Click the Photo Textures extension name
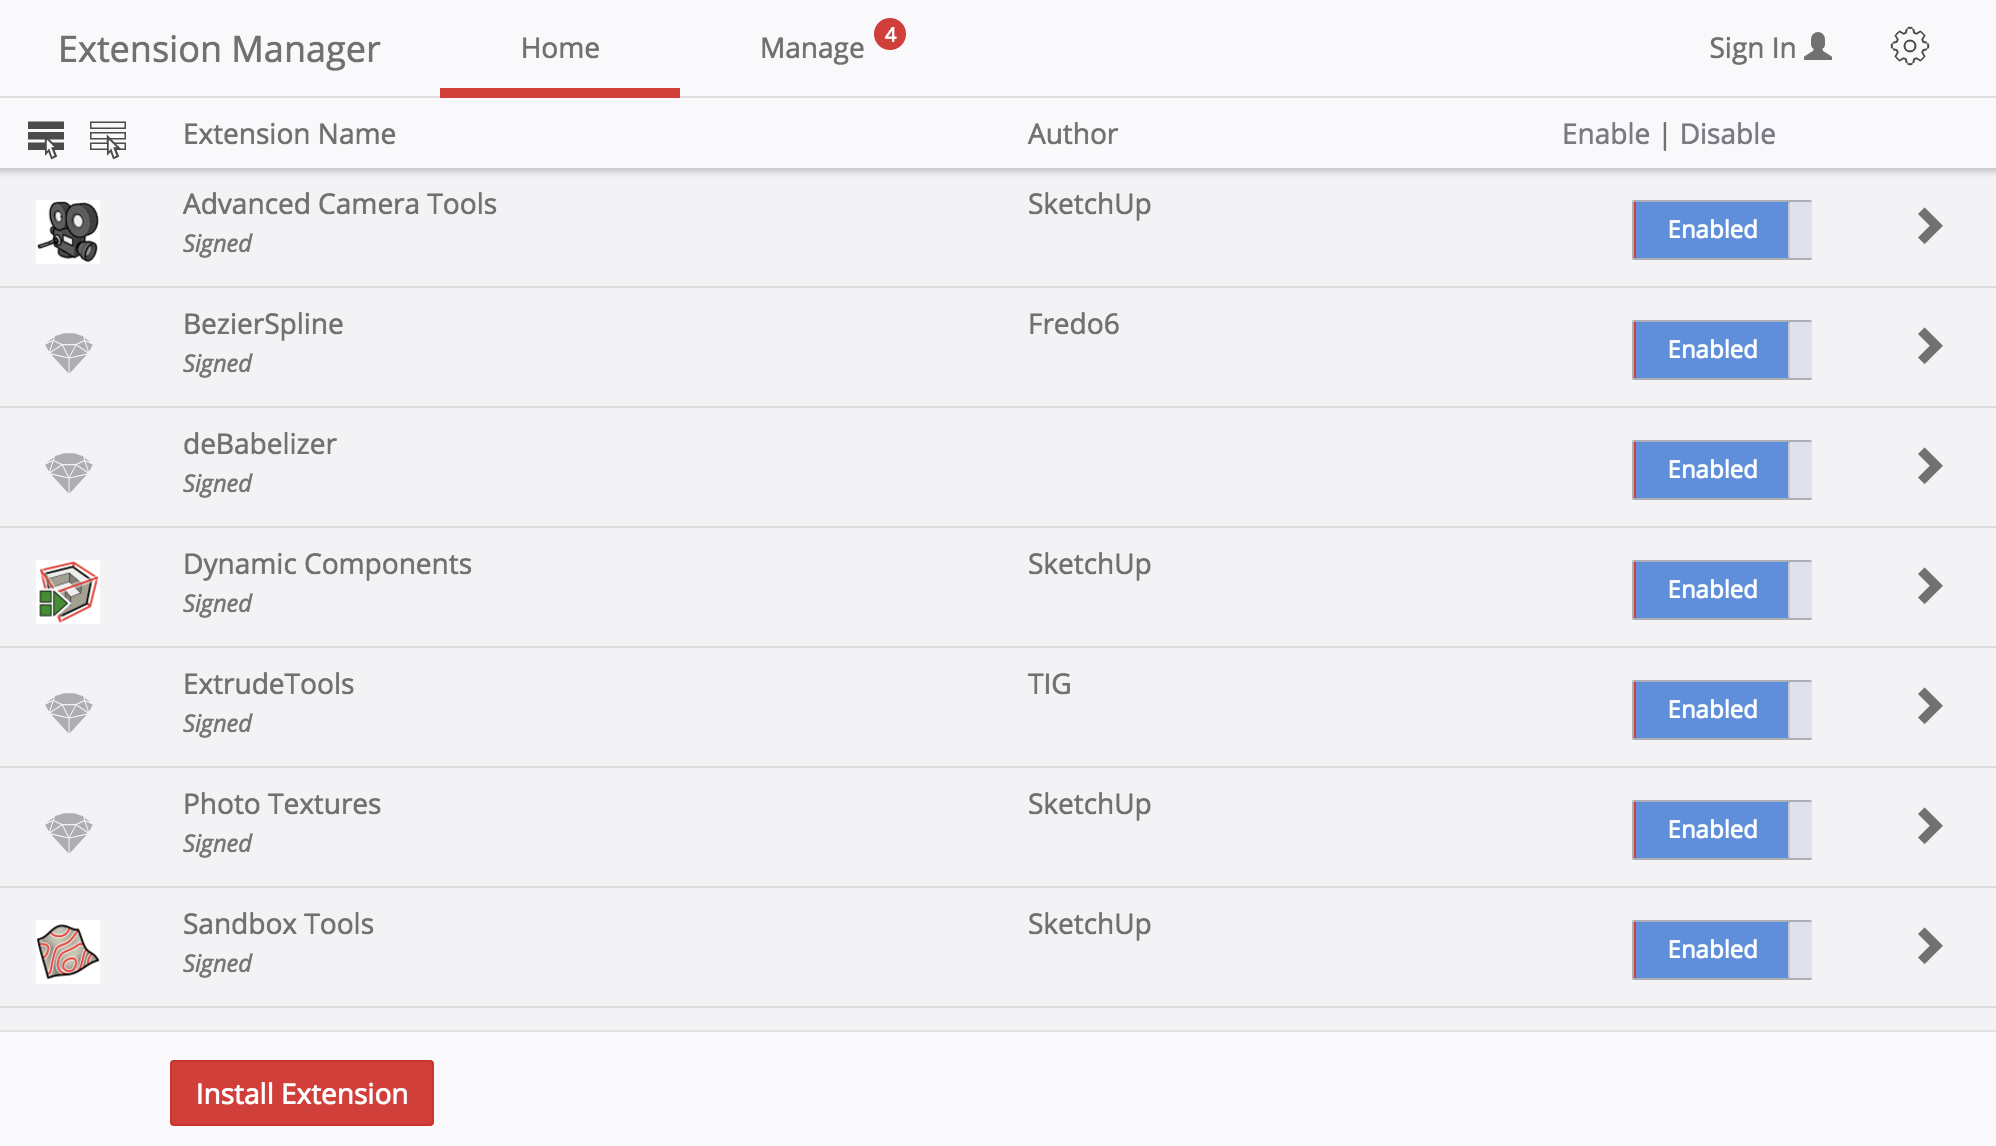1996x1146 pixels. (x=282, y=804)
